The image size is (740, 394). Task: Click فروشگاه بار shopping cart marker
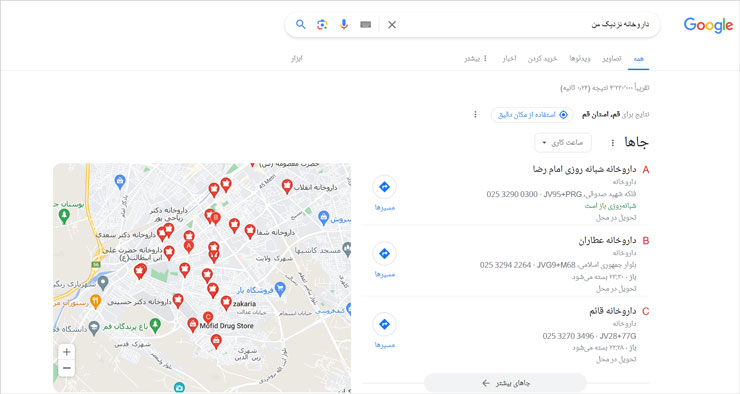tap(280, 289)
